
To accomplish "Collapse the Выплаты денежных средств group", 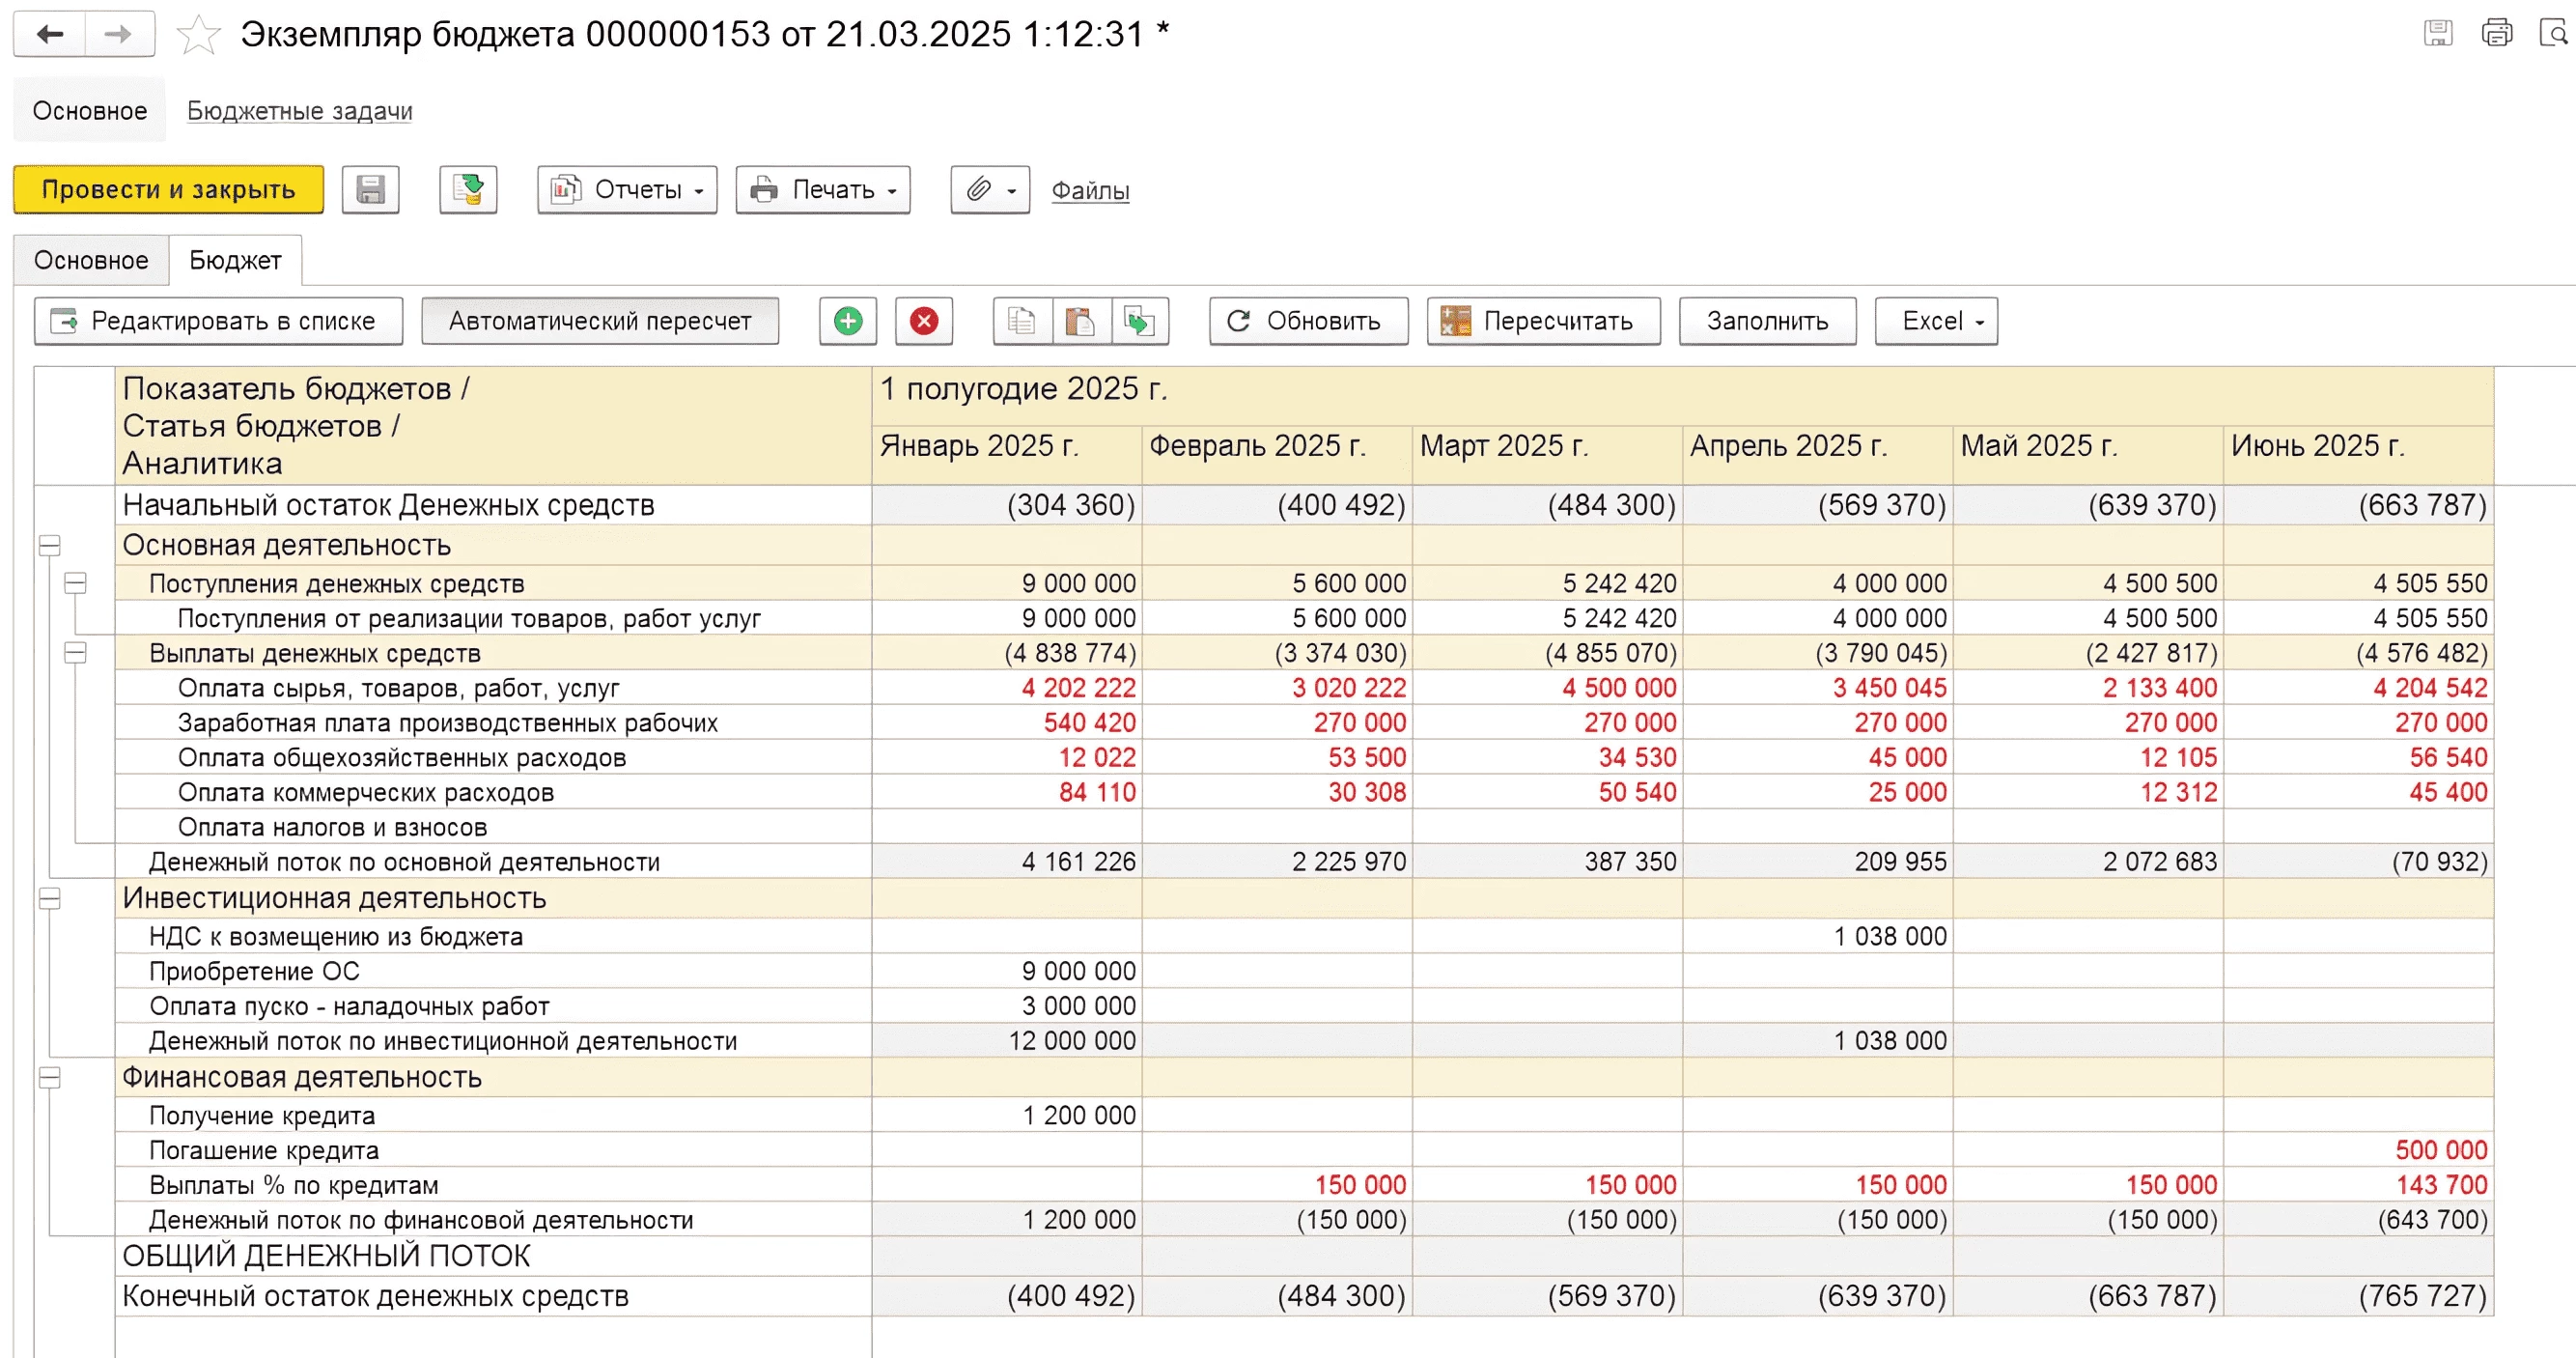I will [75, 653].
